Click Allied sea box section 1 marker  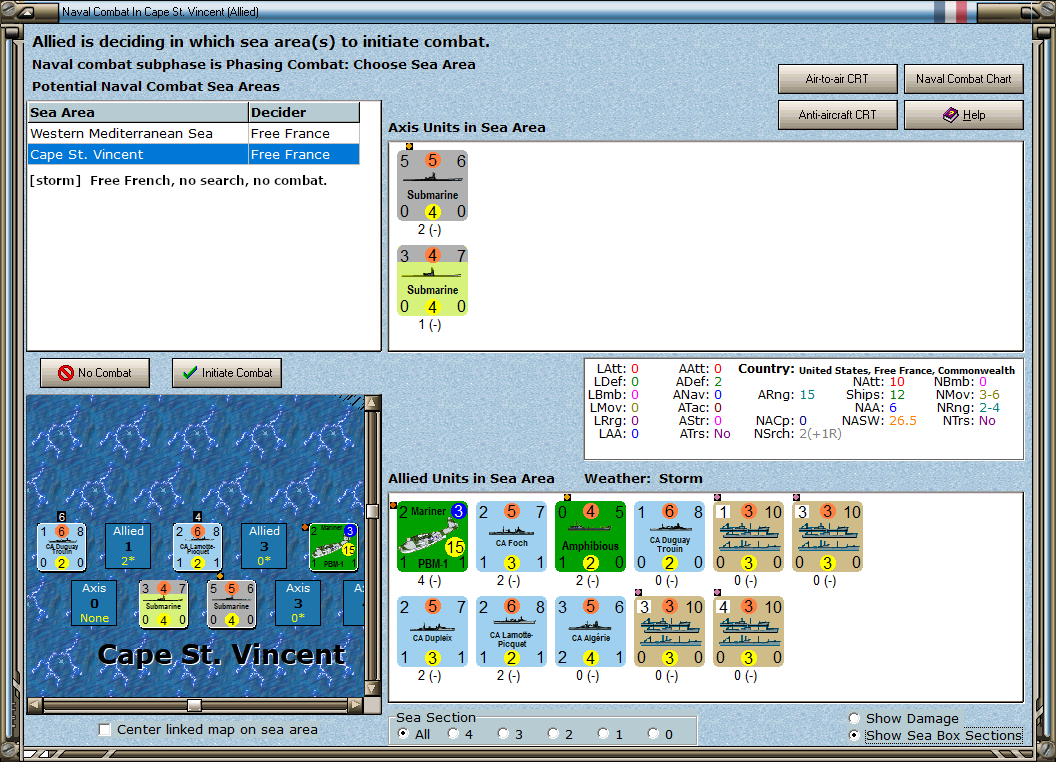tap(128, 546)
